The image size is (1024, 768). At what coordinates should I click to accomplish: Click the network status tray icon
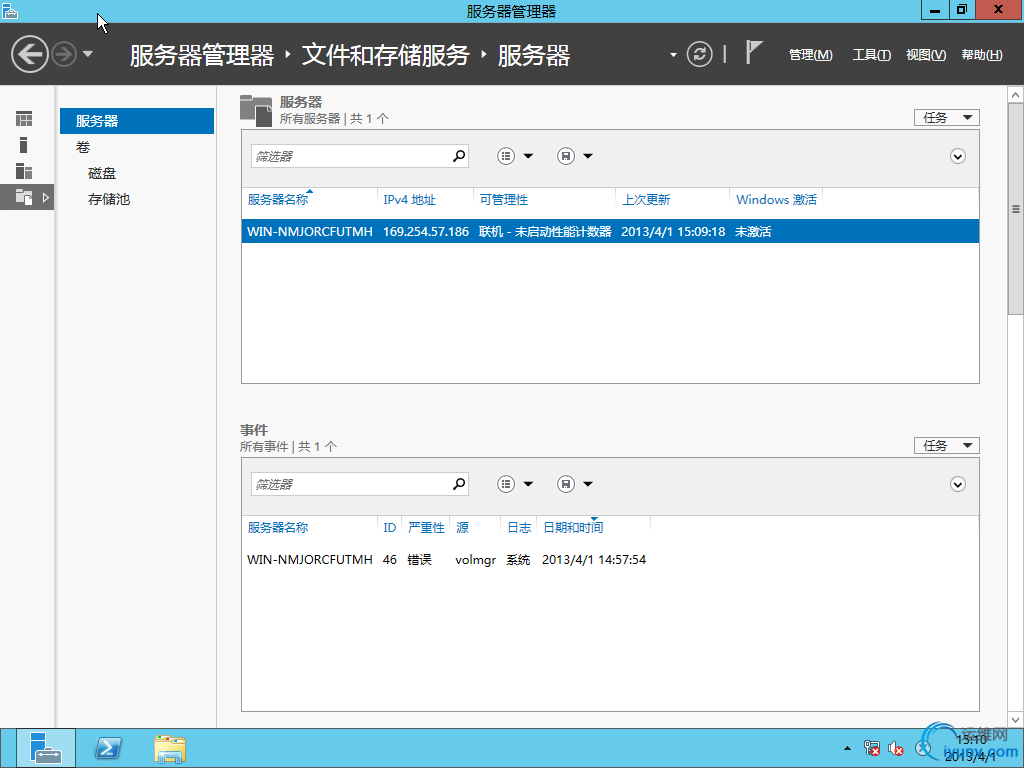872,748
